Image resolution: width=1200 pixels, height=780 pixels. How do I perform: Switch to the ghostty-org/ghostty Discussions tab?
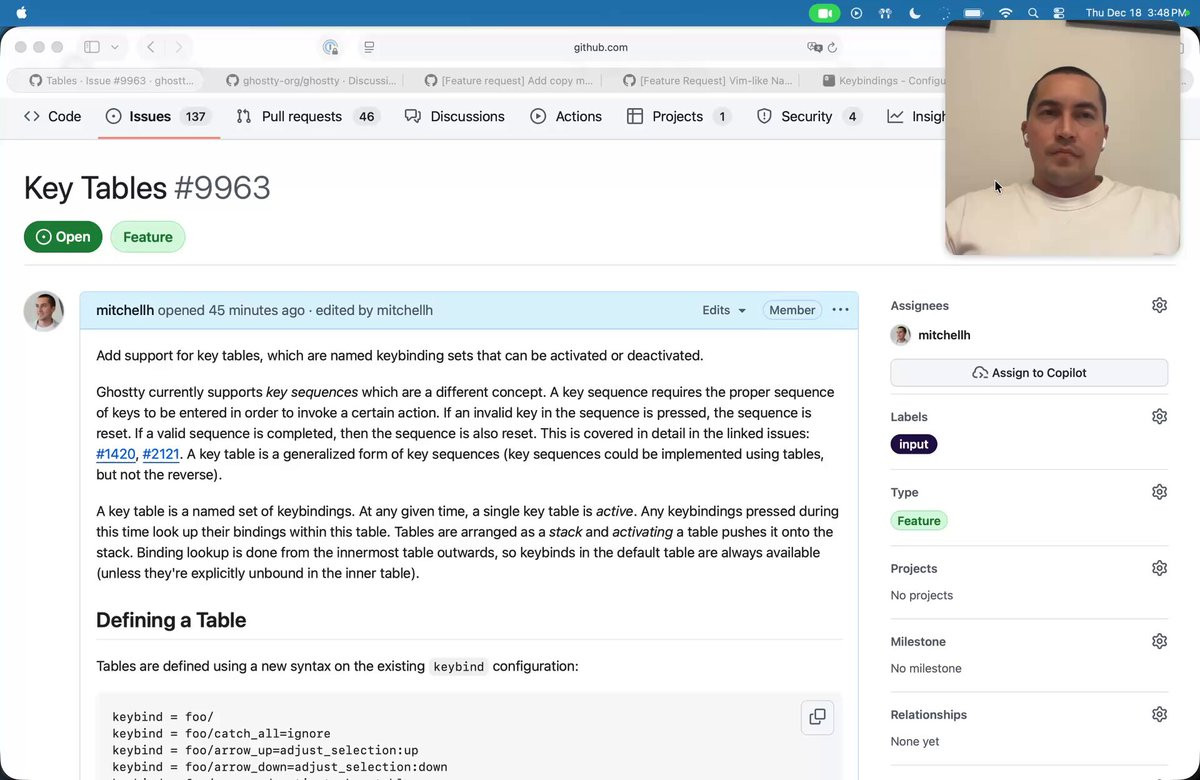click(x=309, y=80)
